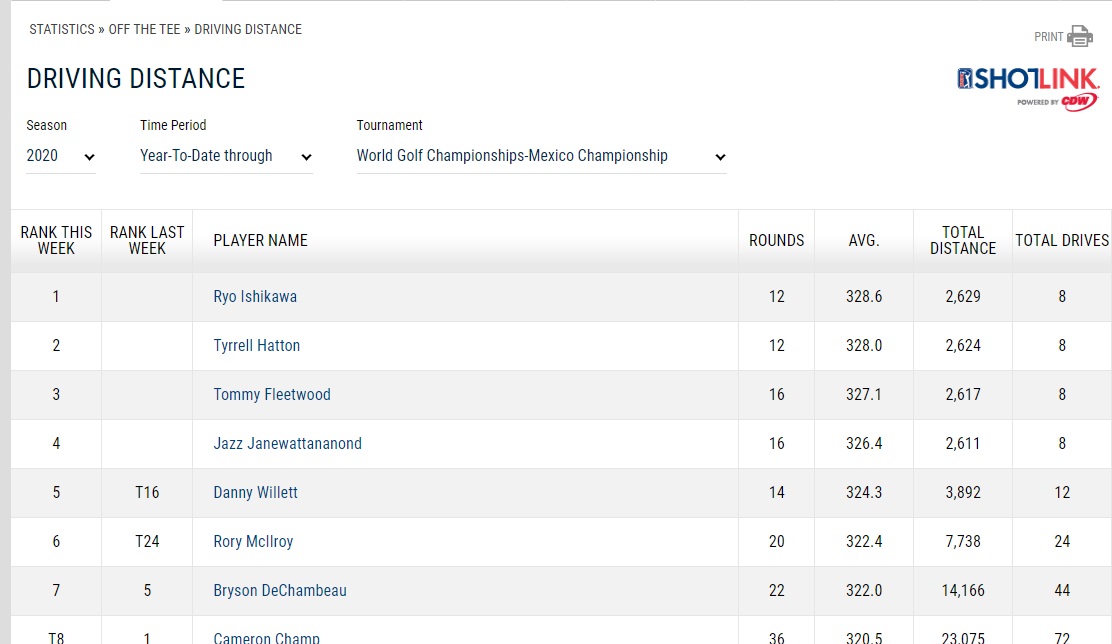
Task: Click the printer icon
Action: point(1080,37)
